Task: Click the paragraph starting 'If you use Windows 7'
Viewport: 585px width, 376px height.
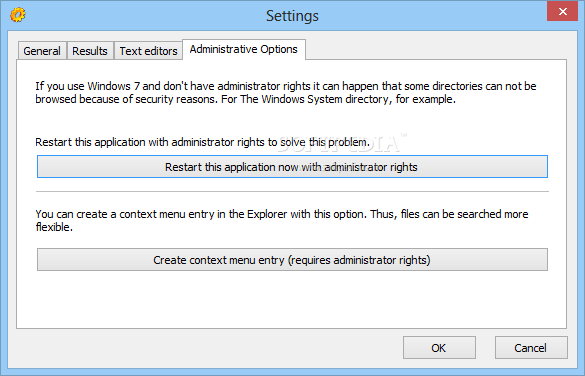Action: [286, 93]
